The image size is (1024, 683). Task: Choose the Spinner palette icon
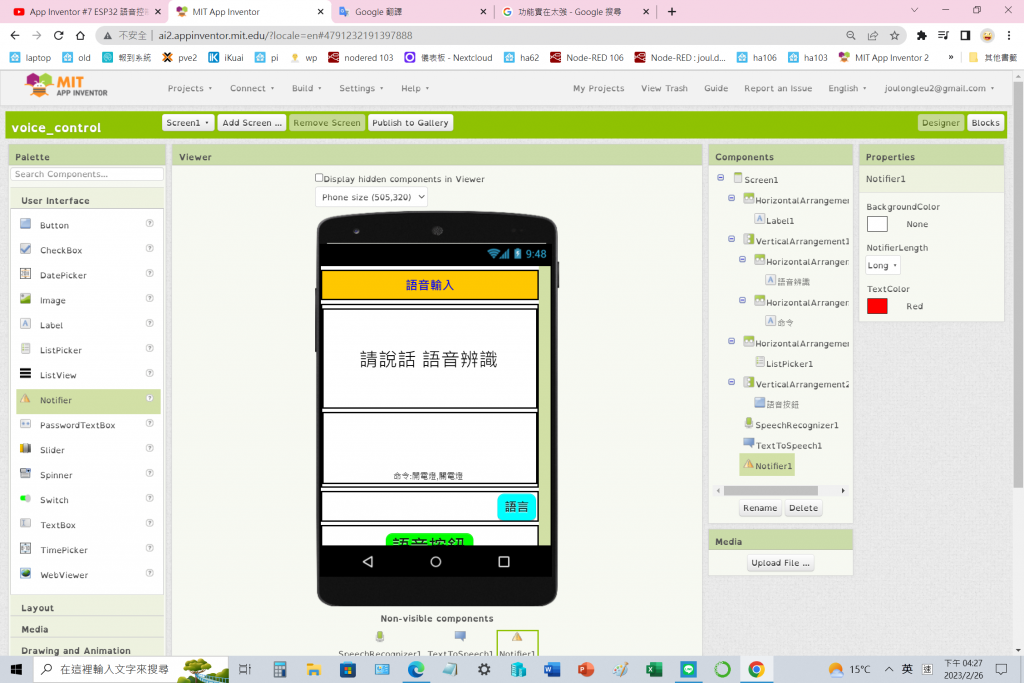pyautogui.click(x=25, y=473)
